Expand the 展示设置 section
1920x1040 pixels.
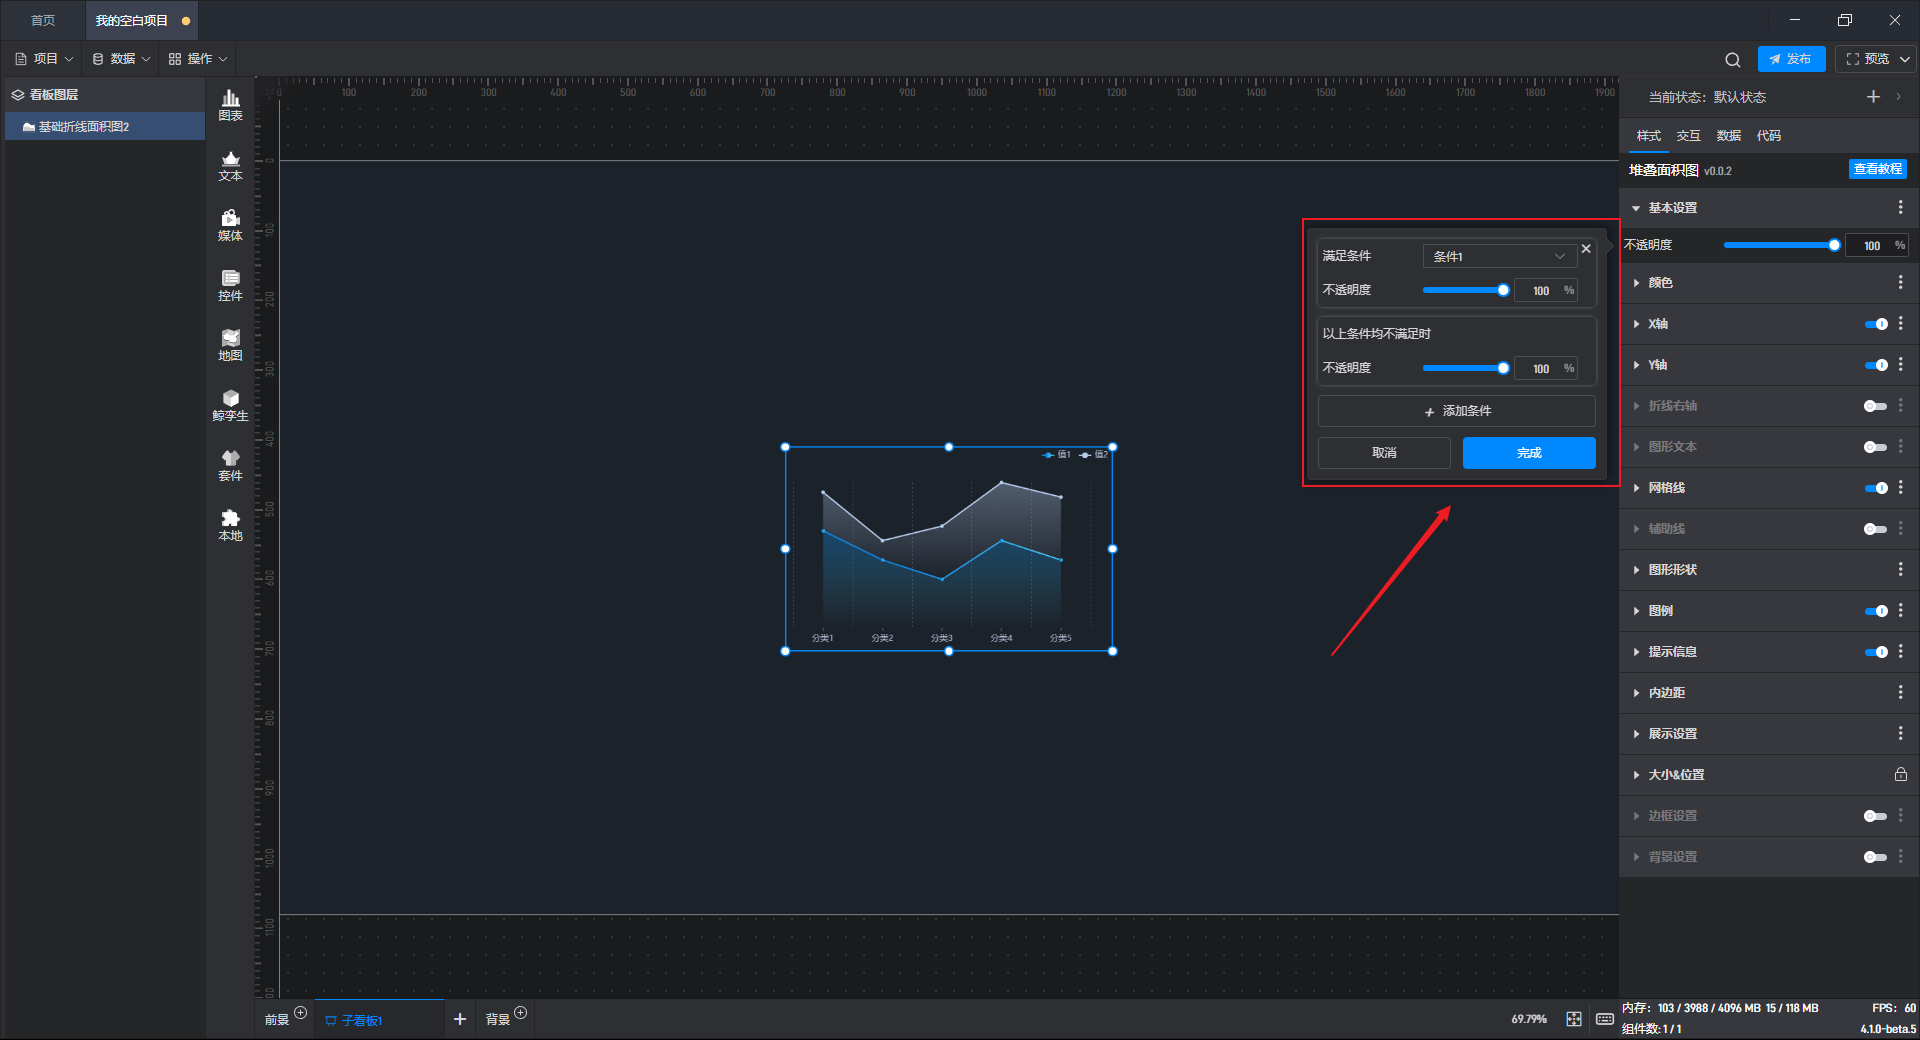pos(1636,734)
